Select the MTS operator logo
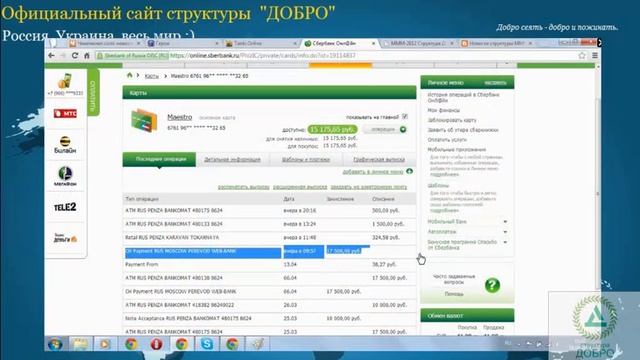The height and width of the screenshot is (360, 640). pos(65,113)
